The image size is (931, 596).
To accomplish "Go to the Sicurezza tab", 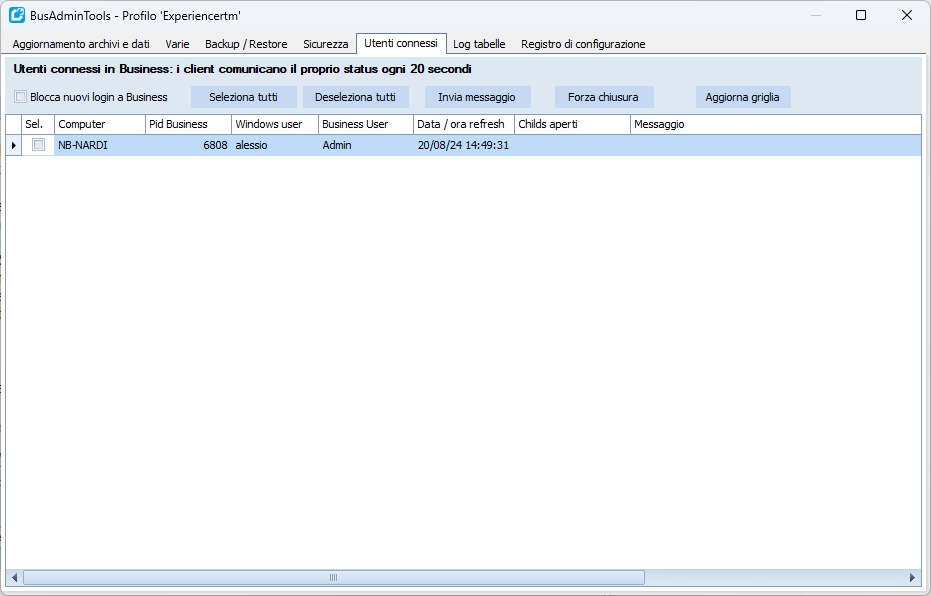I will coord(325,44).
